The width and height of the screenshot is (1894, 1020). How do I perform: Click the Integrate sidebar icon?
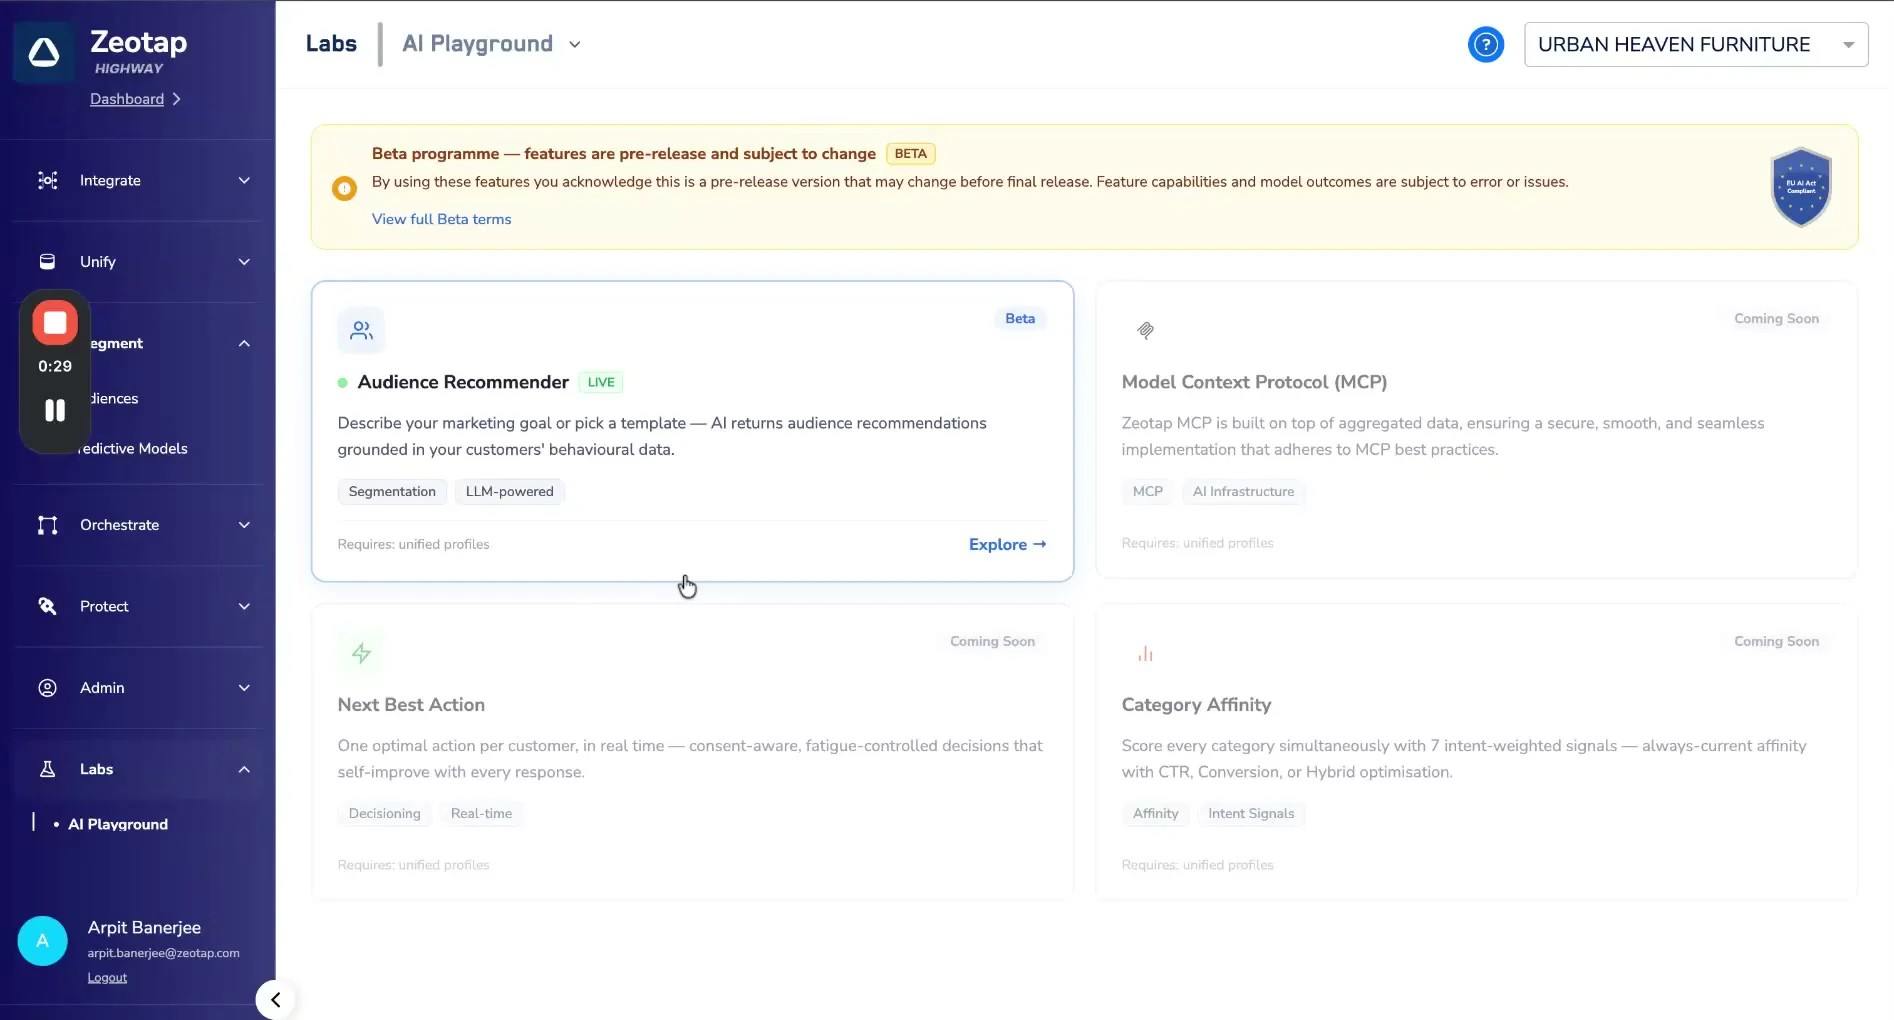[47, 180]
